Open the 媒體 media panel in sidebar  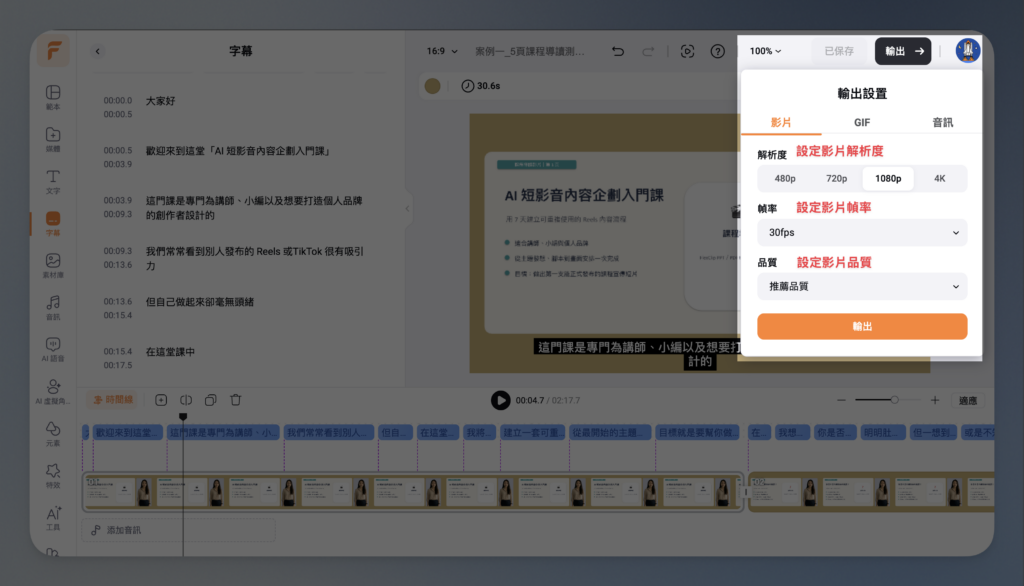tap(53, 139)
